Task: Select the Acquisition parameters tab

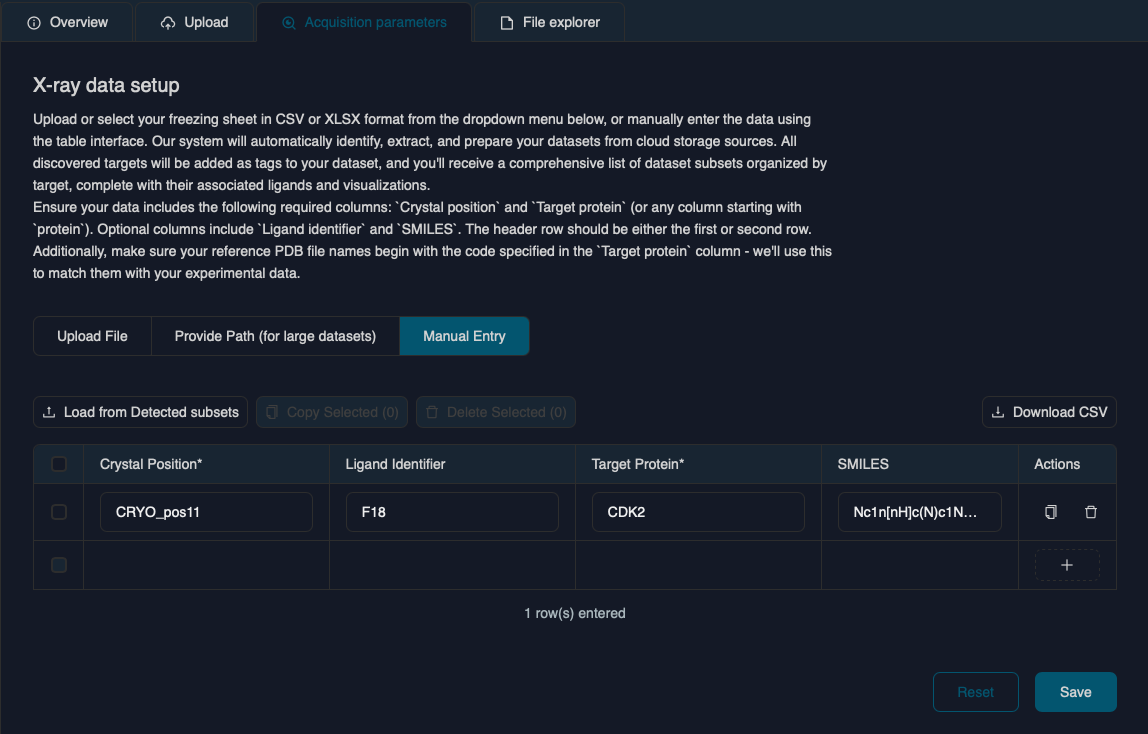Action: pos(364,22)
